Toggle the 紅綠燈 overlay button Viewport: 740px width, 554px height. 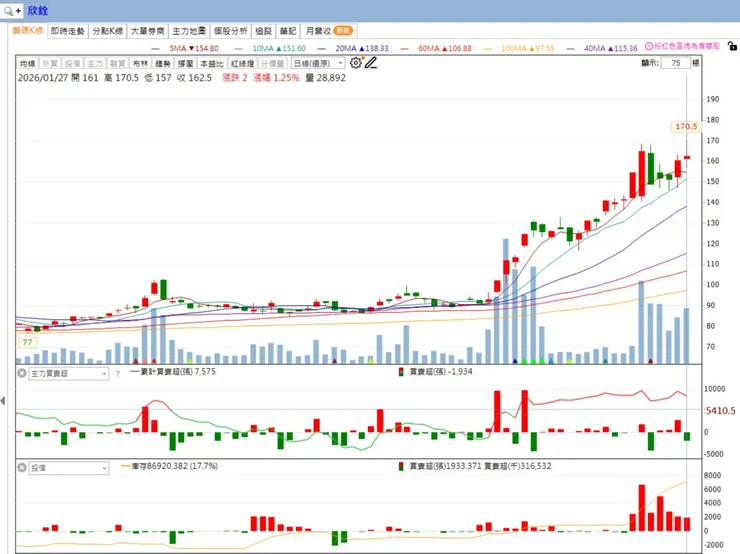(x=243, y=63)
